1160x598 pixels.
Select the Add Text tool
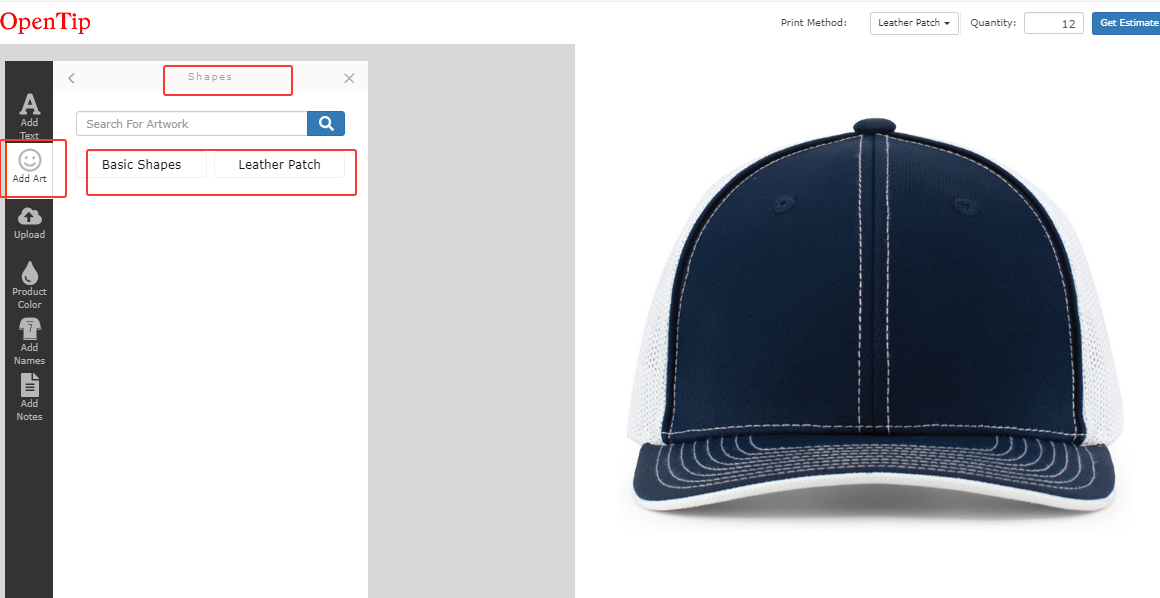pyautogui.click(x=30, y=116)
